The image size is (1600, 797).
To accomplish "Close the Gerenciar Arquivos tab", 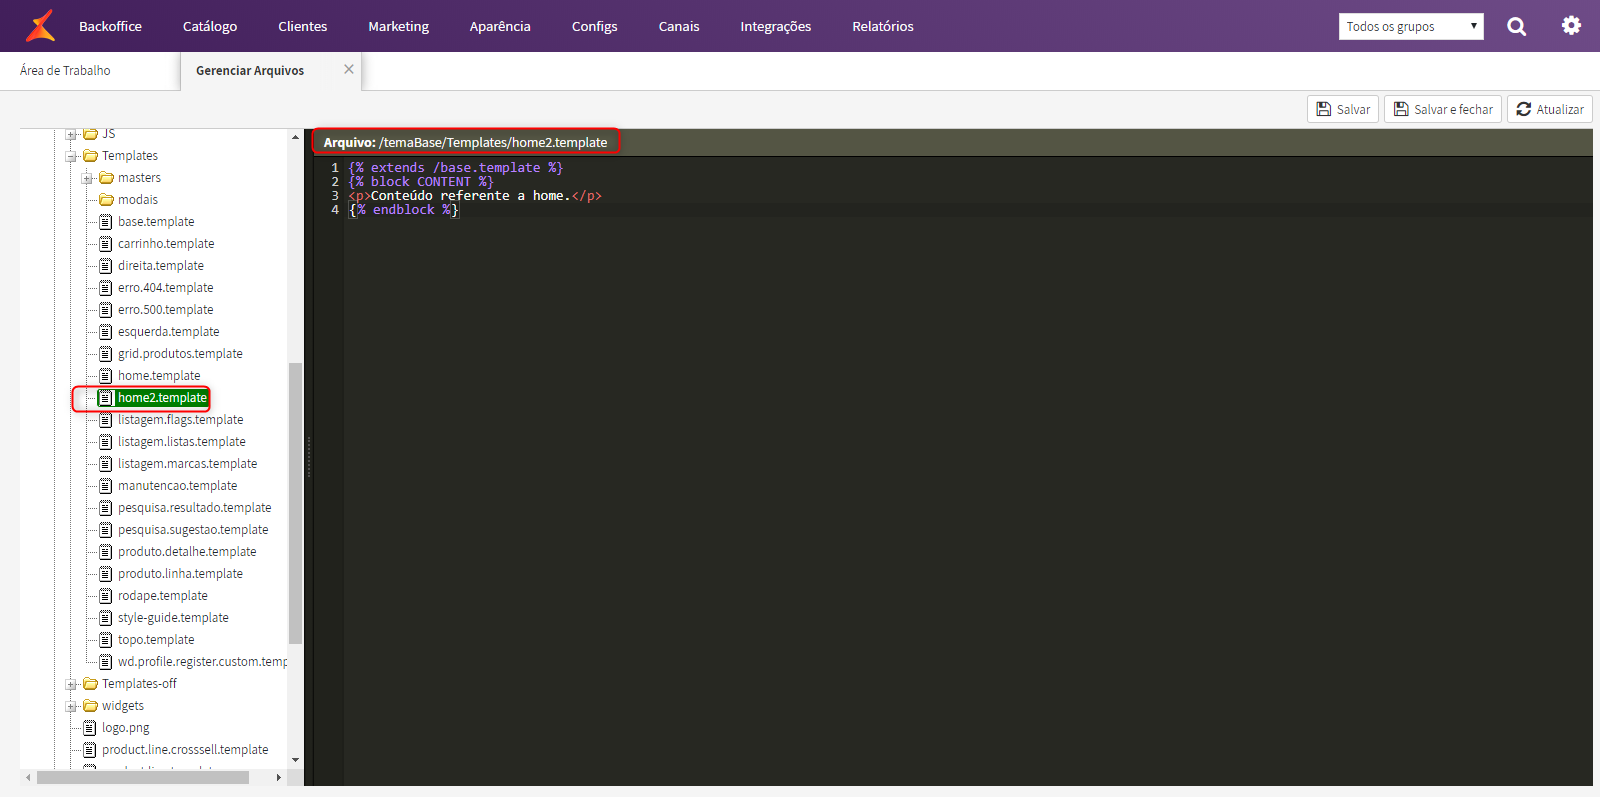I will 349,69.
